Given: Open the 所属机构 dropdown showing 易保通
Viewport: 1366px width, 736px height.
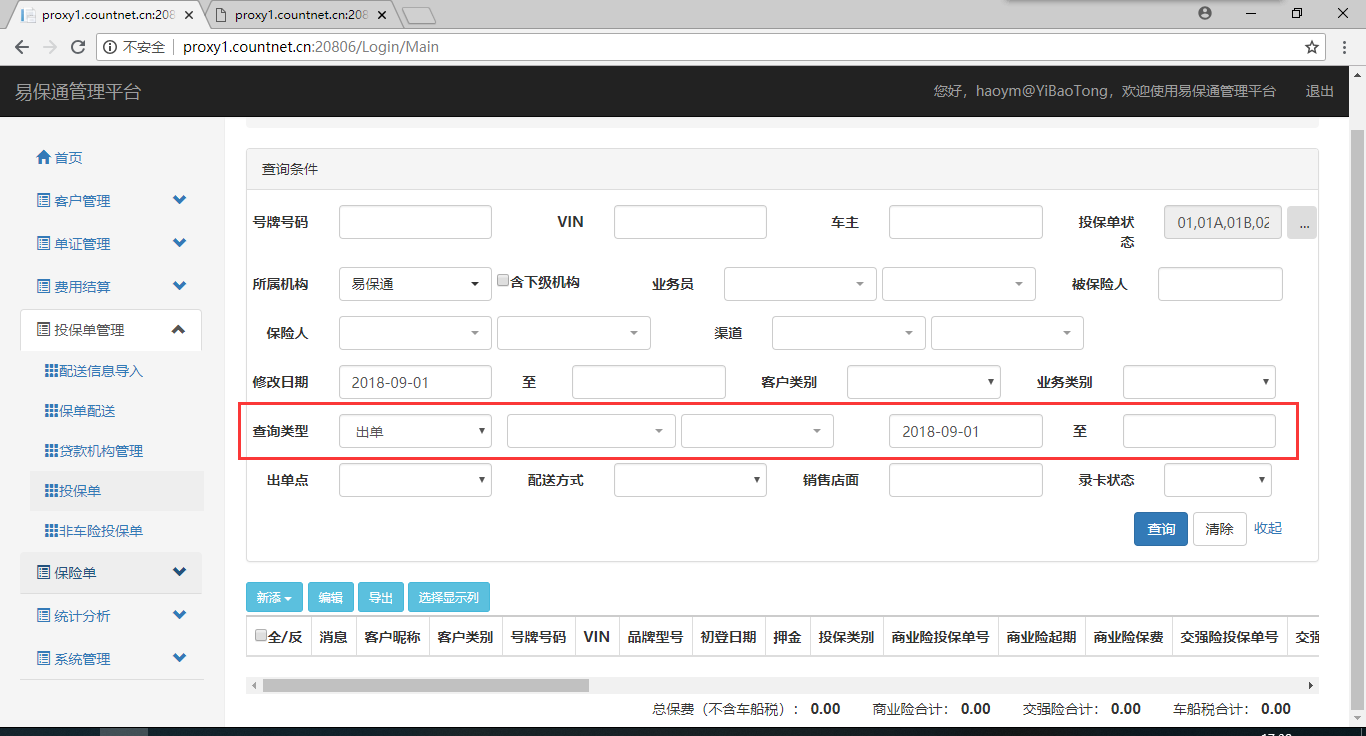Looking at the screenshot, I should [x=415, y=284].
